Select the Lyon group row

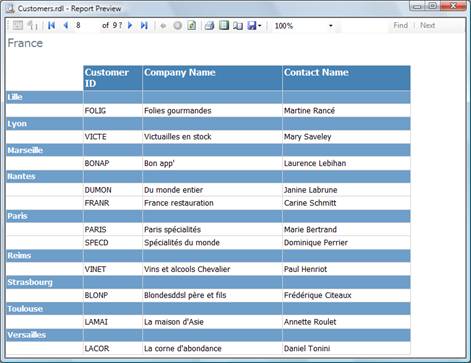208,124
